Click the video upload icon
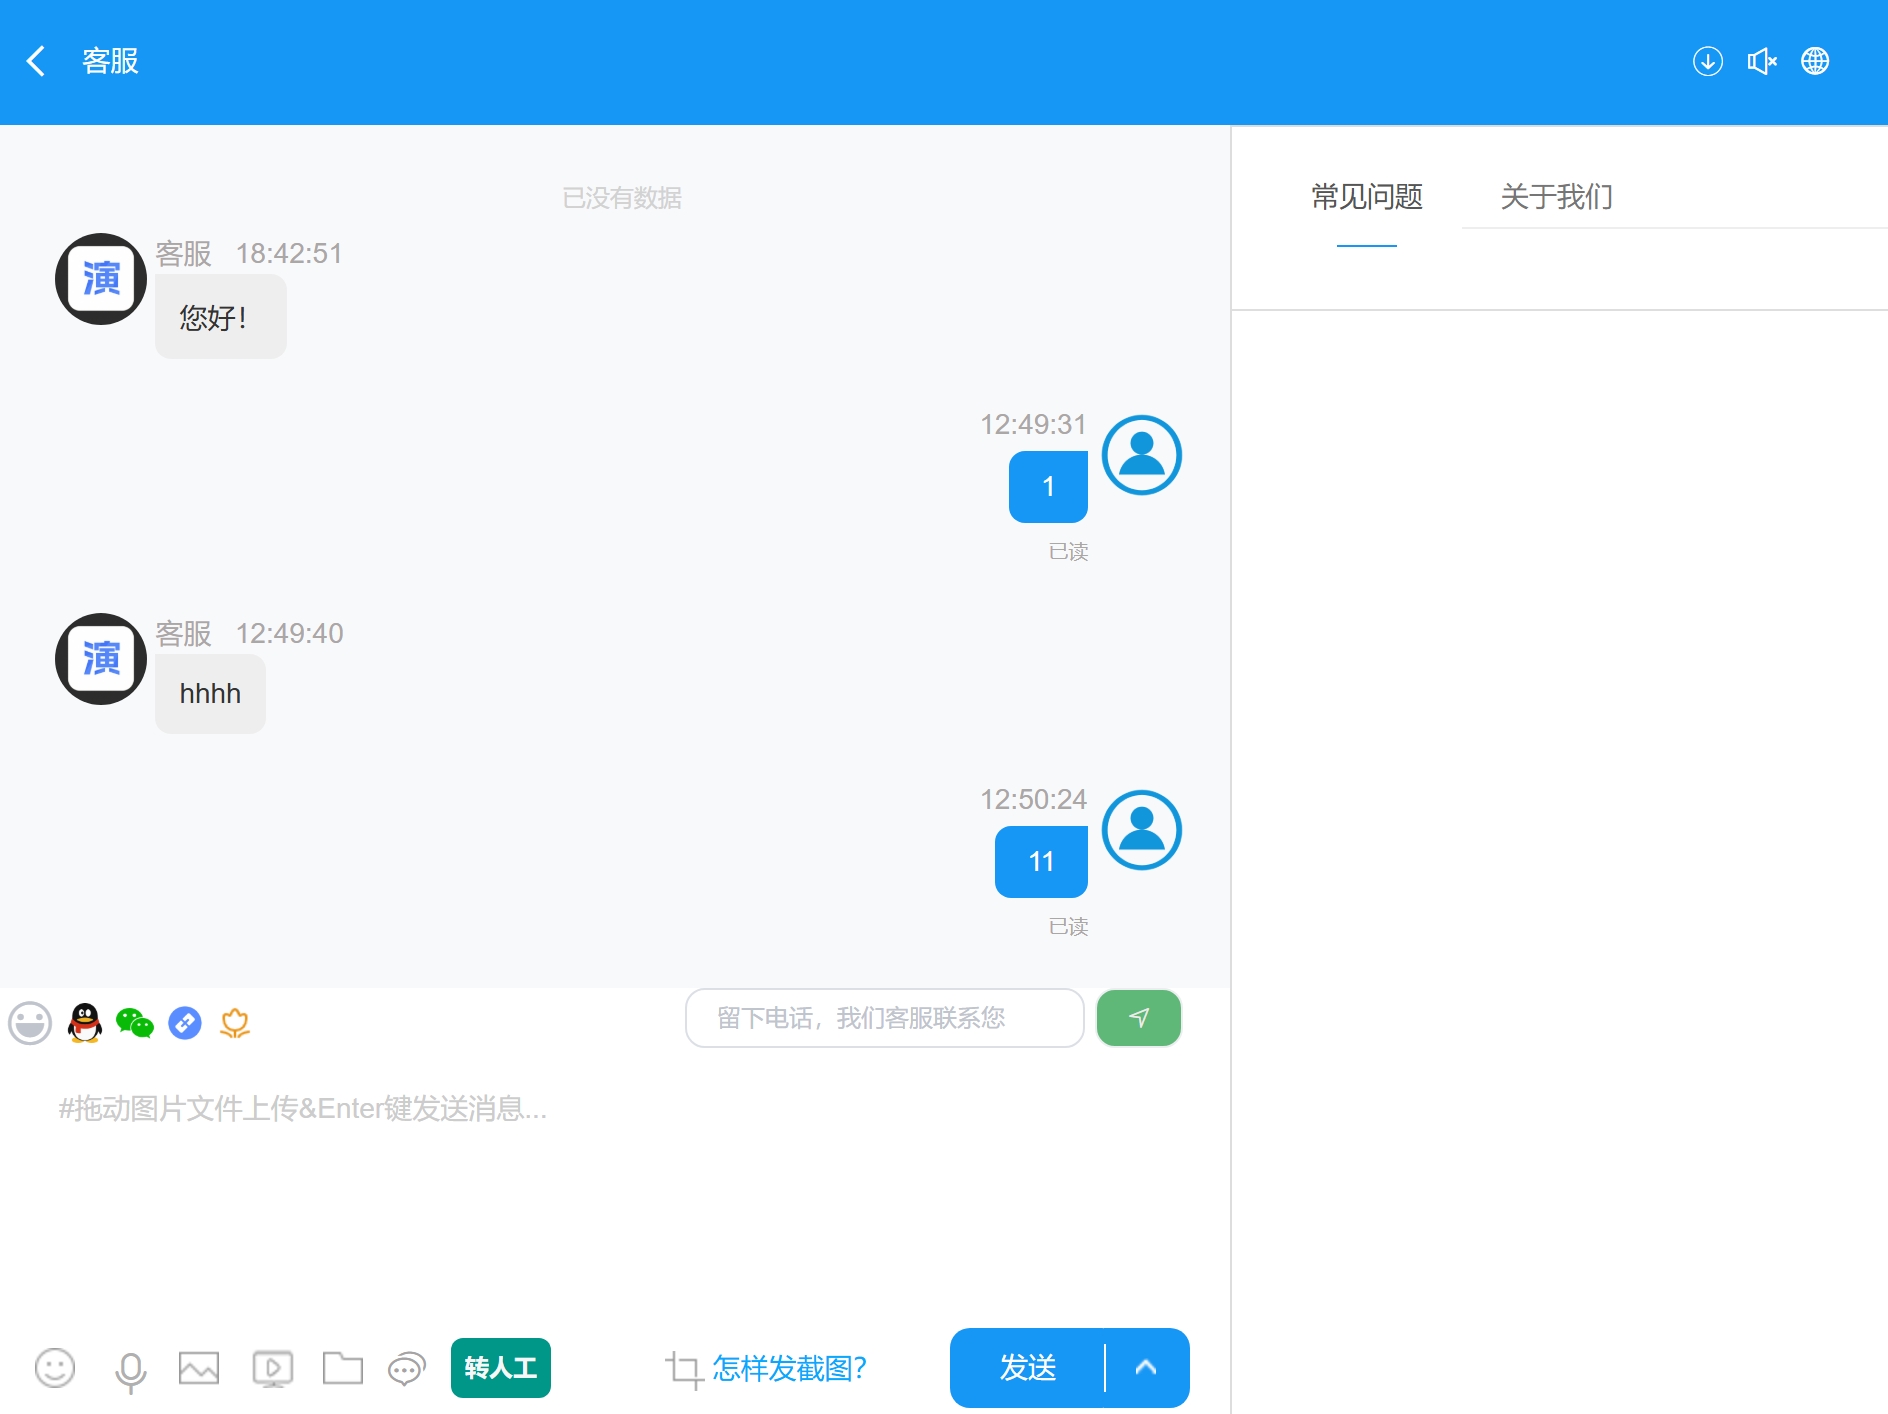Screen dimensions: 1888x1414 pyautogui.click(x=273, y=1368)
